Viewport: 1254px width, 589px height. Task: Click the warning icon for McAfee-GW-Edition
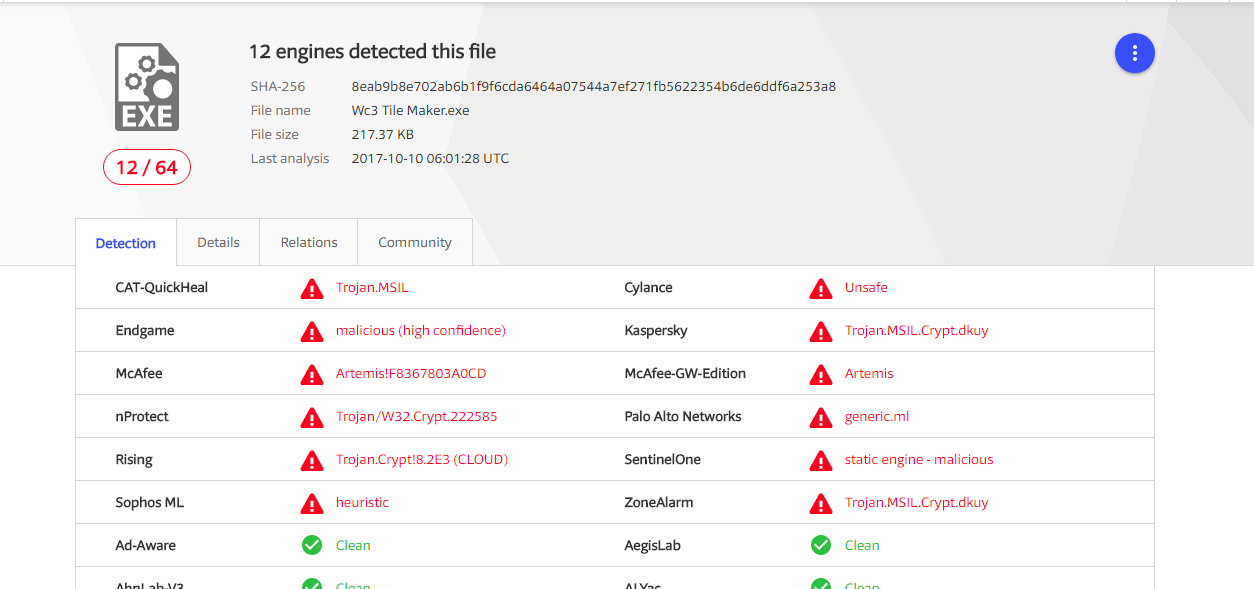[x=821, y=374]
